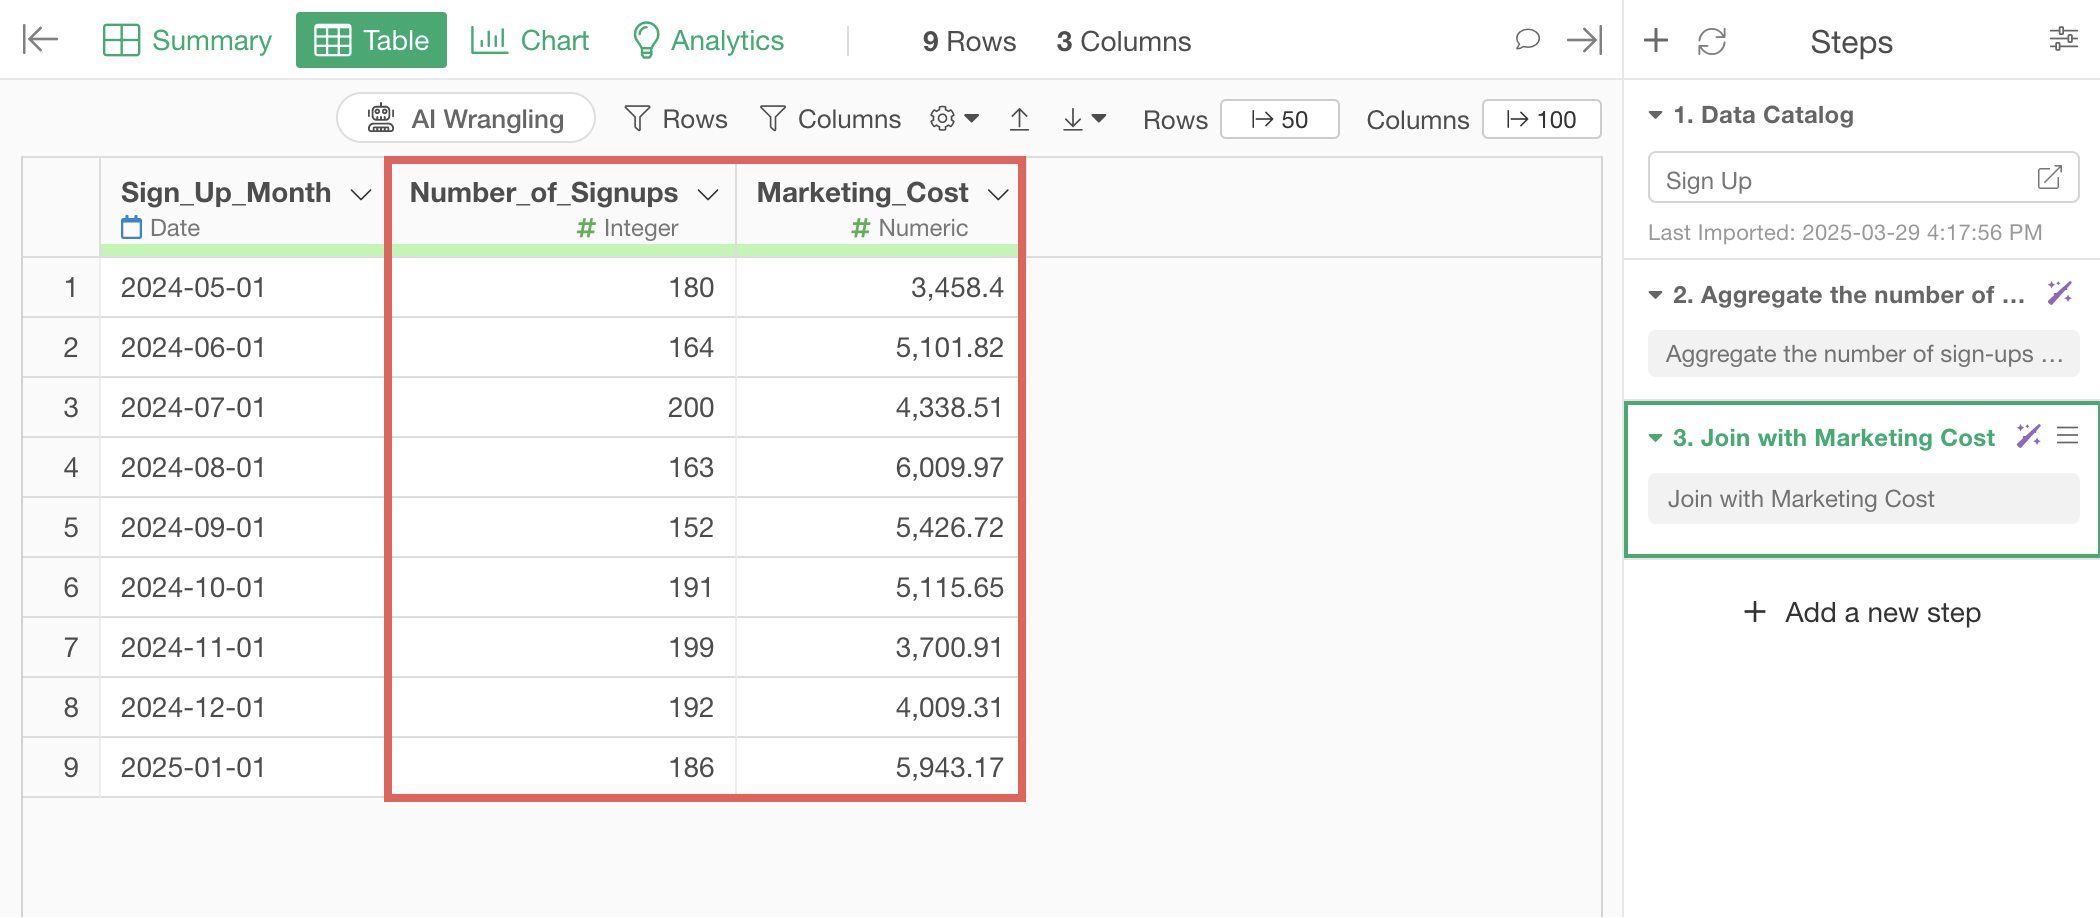Click the Rows filter funnel icon
2100x918 pixels.
(637, 119)
